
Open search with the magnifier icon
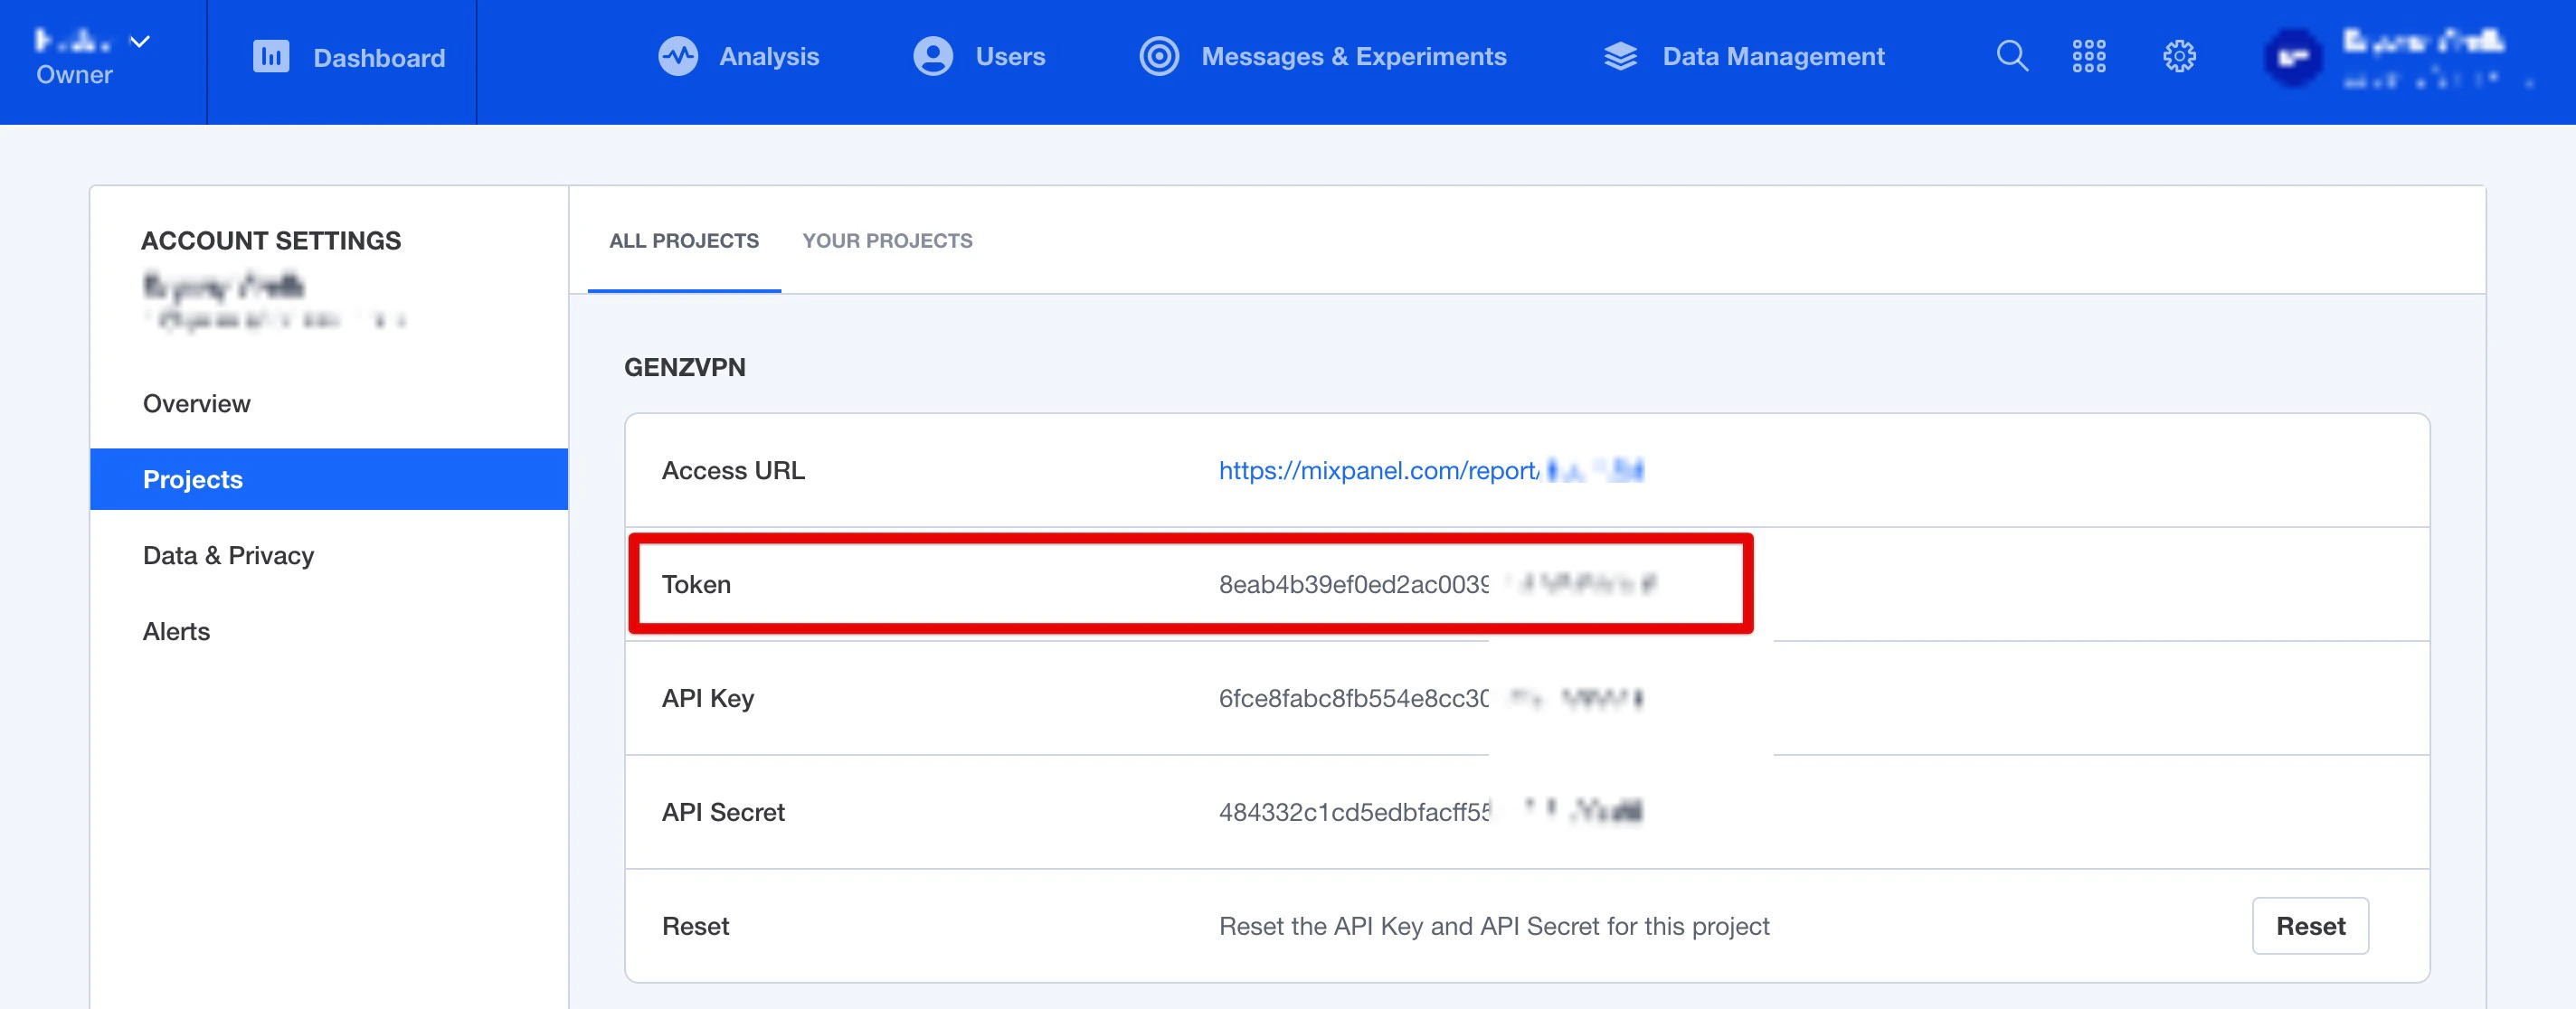2011,57
